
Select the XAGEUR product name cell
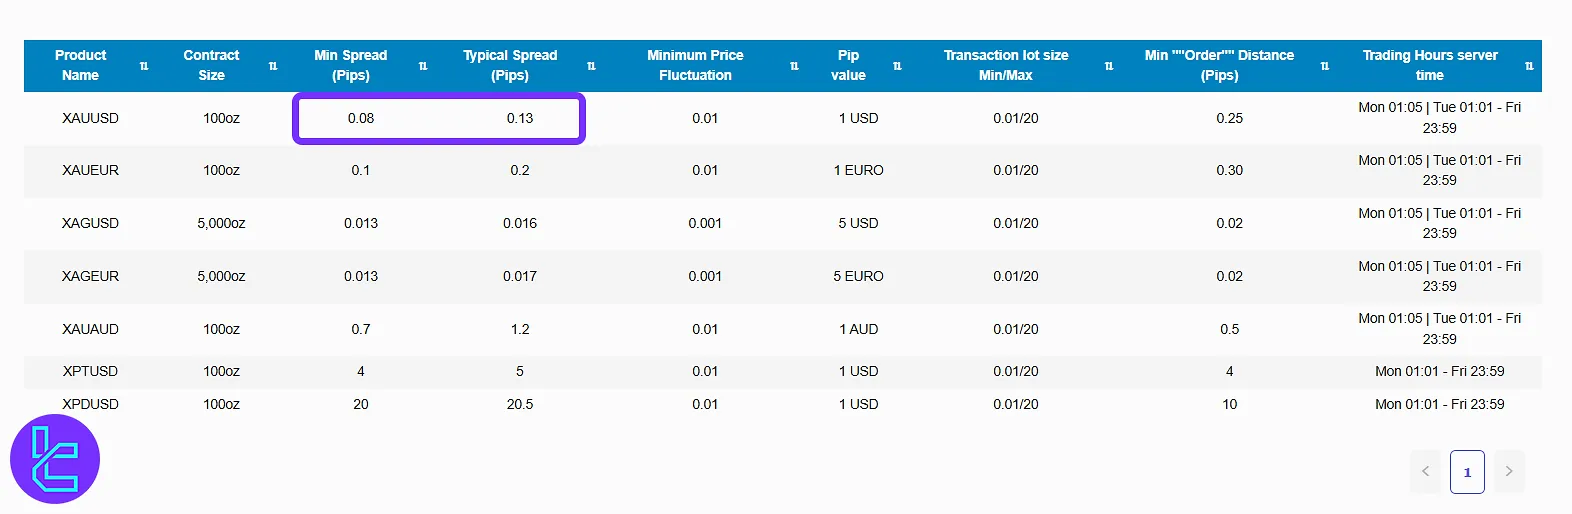pyautogui.click(x=90, y=276)
